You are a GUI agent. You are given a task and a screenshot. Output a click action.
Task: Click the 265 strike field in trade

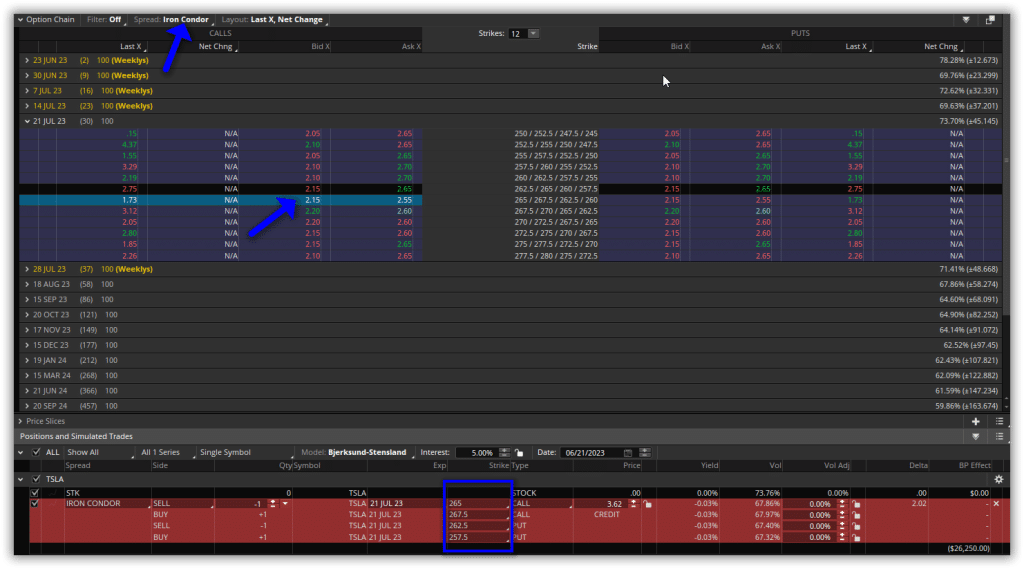[x=478, y=504]
